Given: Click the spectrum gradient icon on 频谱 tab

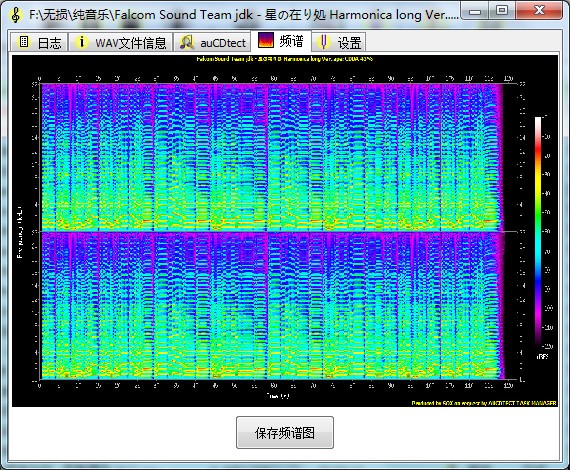Looking at the screenshot, I should coord(265,40).
